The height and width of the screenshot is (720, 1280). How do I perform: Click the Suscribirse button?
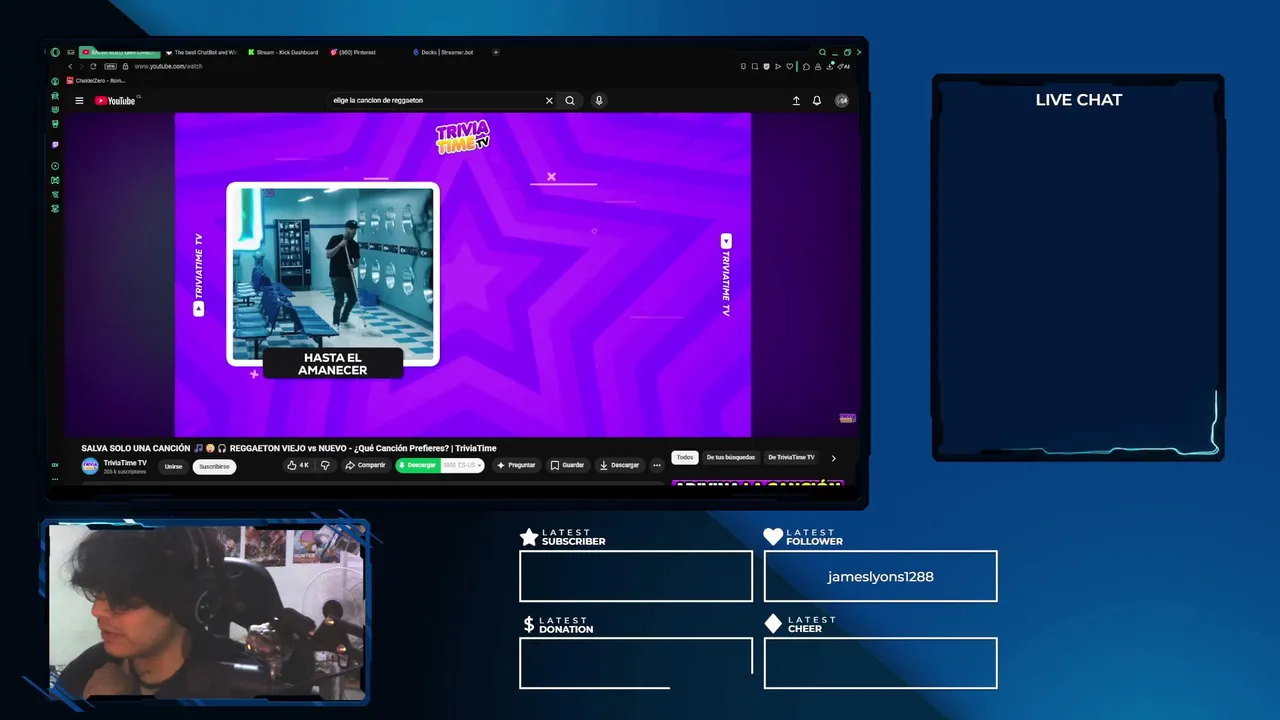coord(214,466)
